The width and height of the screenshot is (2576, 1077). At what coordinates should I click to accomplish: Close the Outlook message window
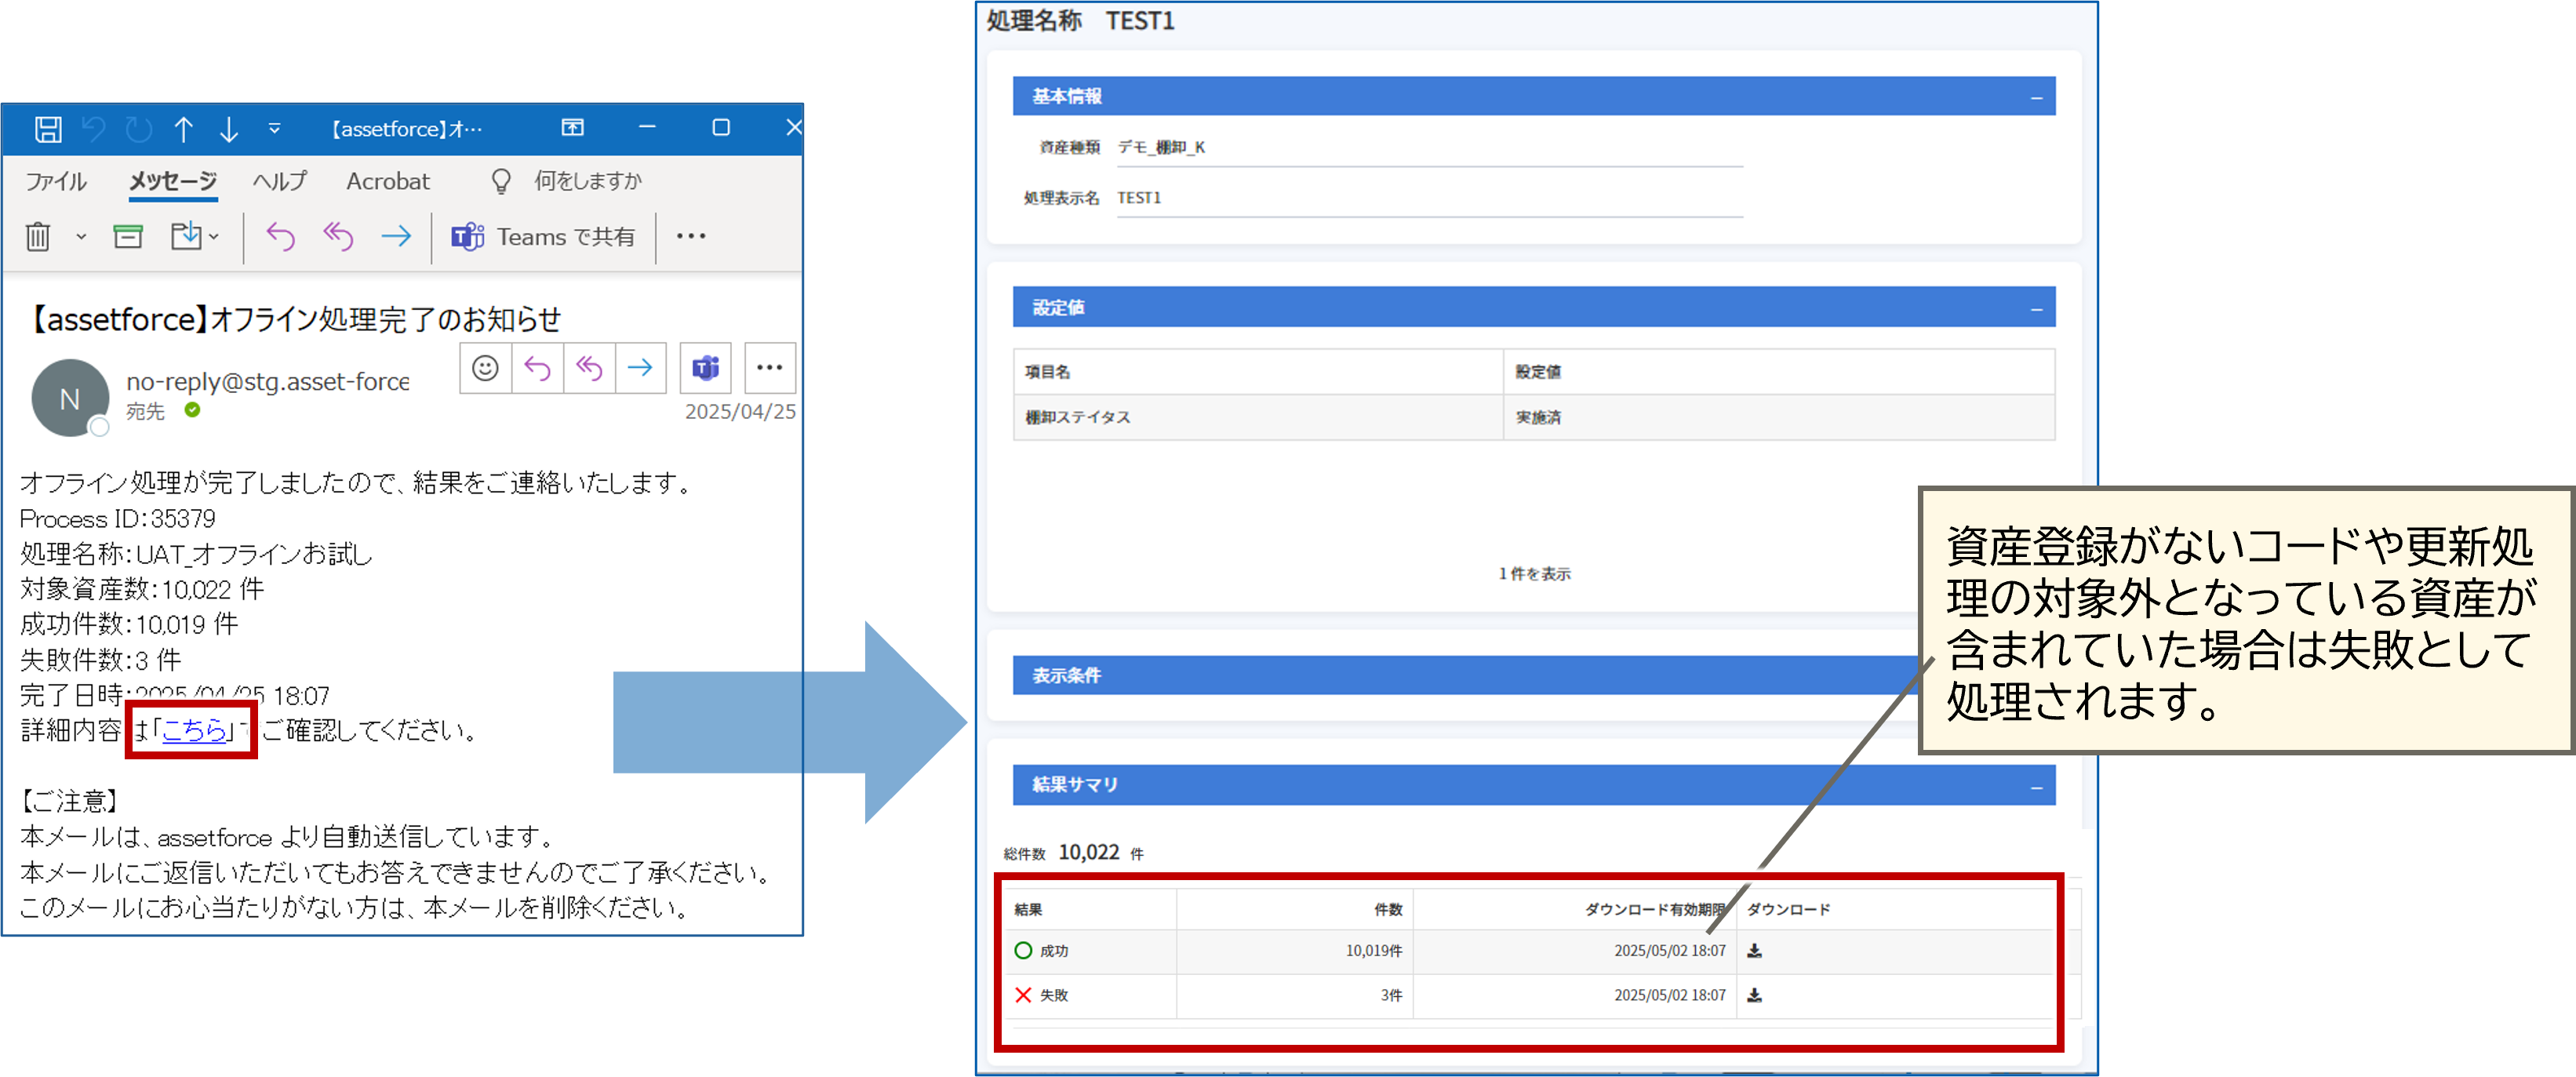click(794, 127)
